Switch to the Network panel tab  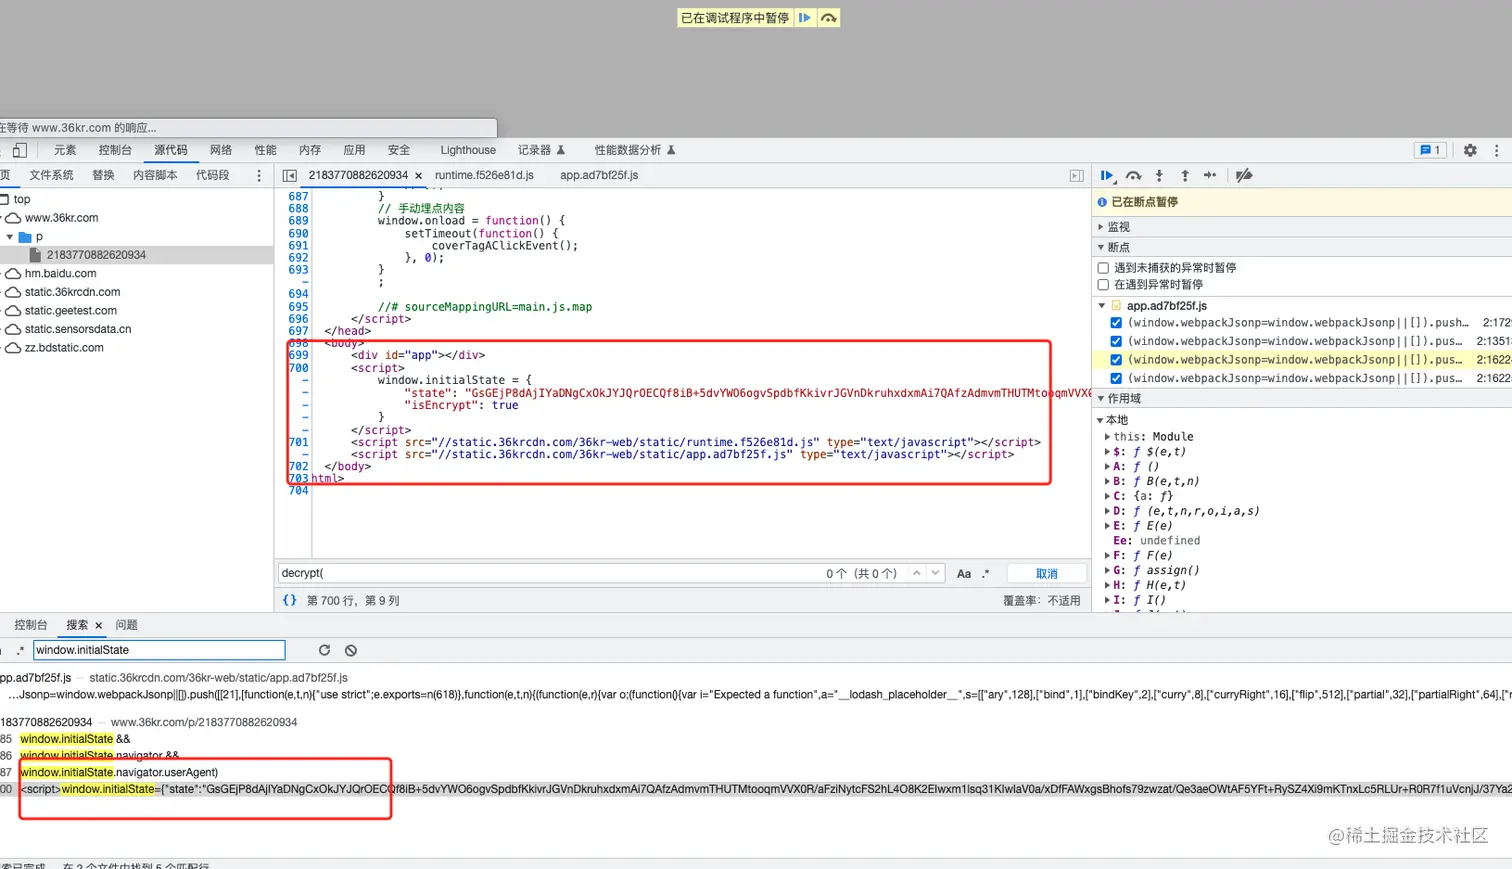coord(221,150)
